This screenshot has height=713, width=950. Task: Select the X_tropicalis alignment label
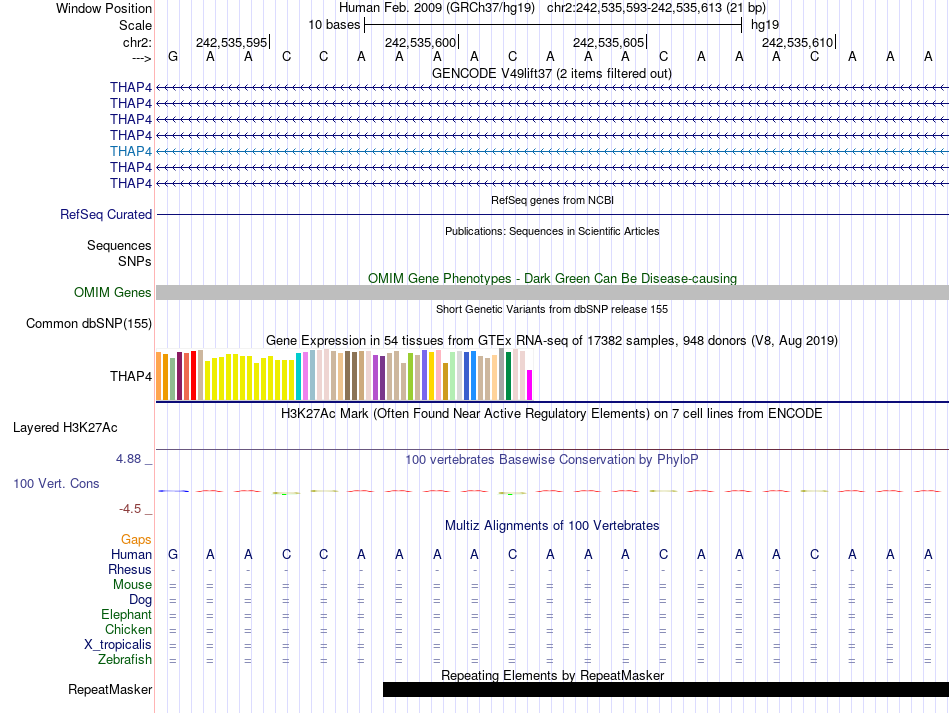(x=118, y=644)
